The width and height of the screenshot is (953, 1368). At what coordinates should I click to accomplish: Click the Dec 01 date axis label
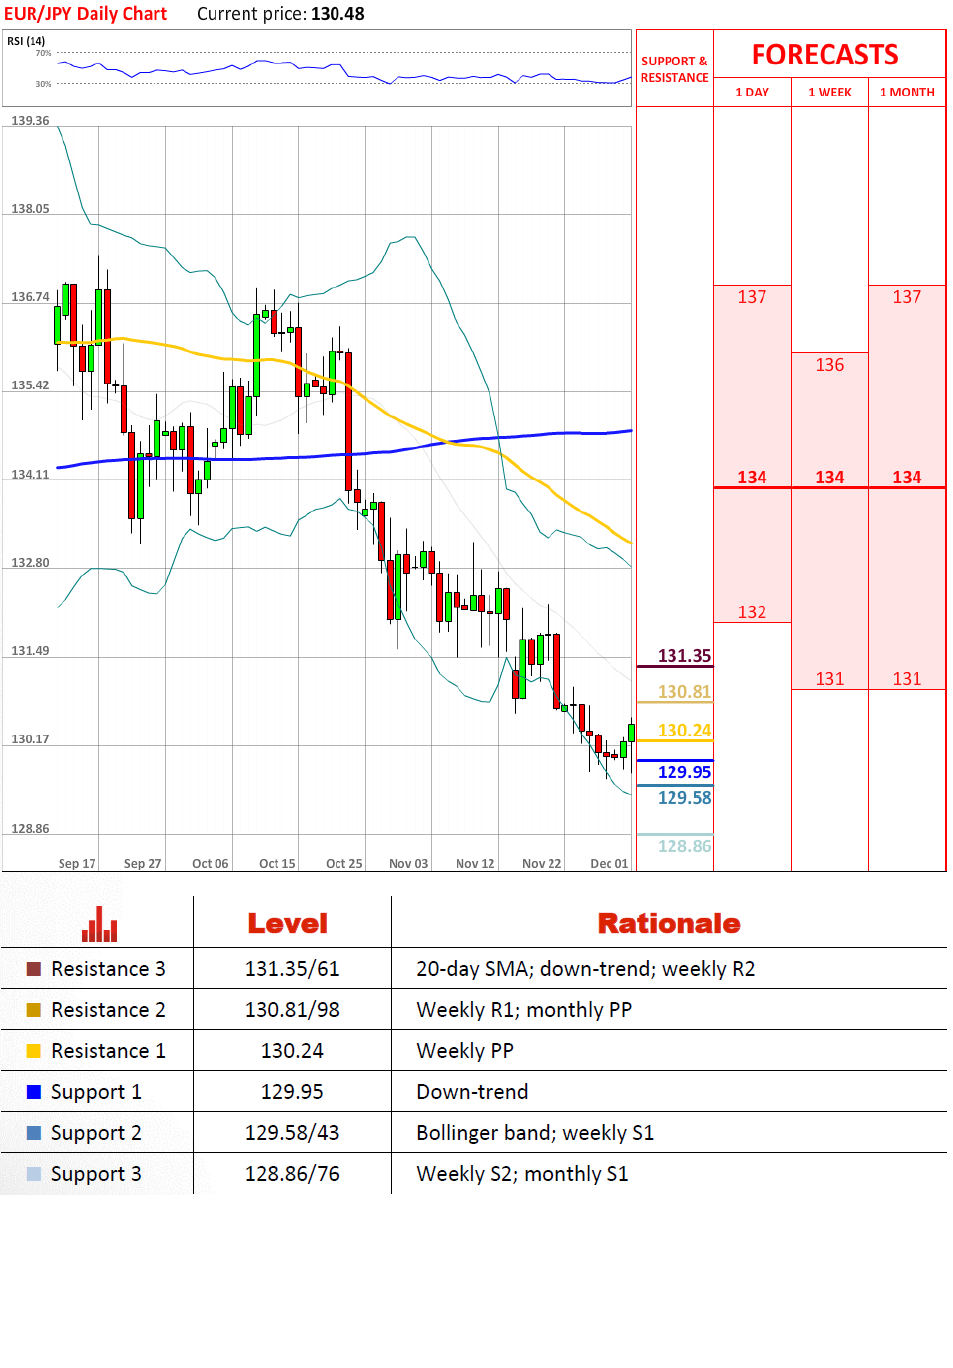pyautogui.click(x=609, y=864)
